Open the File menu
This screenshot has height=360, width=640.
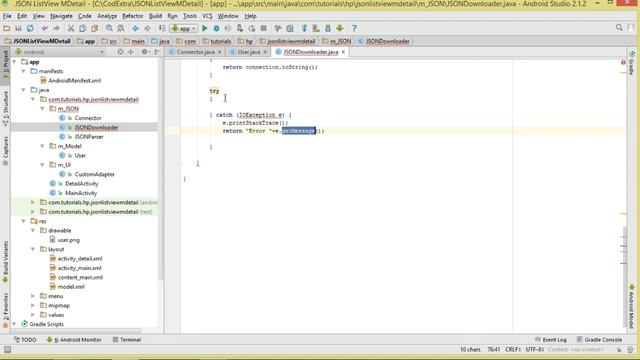(x=7, y=16)
